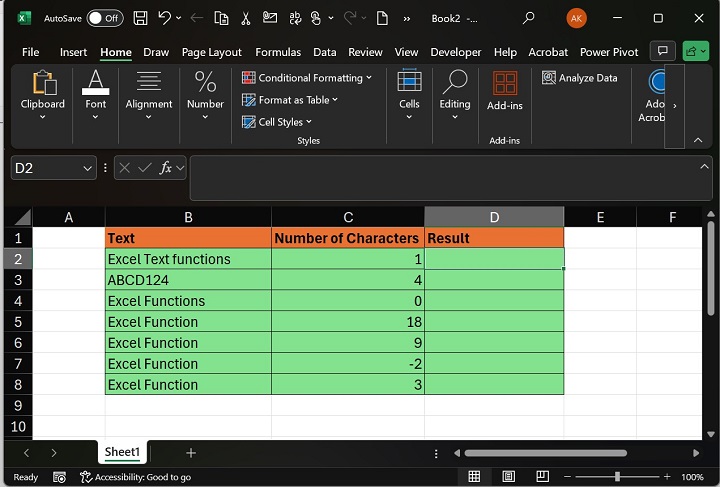
Task: Select cell C5 containing 18
Action: click(x=347, y=322)
